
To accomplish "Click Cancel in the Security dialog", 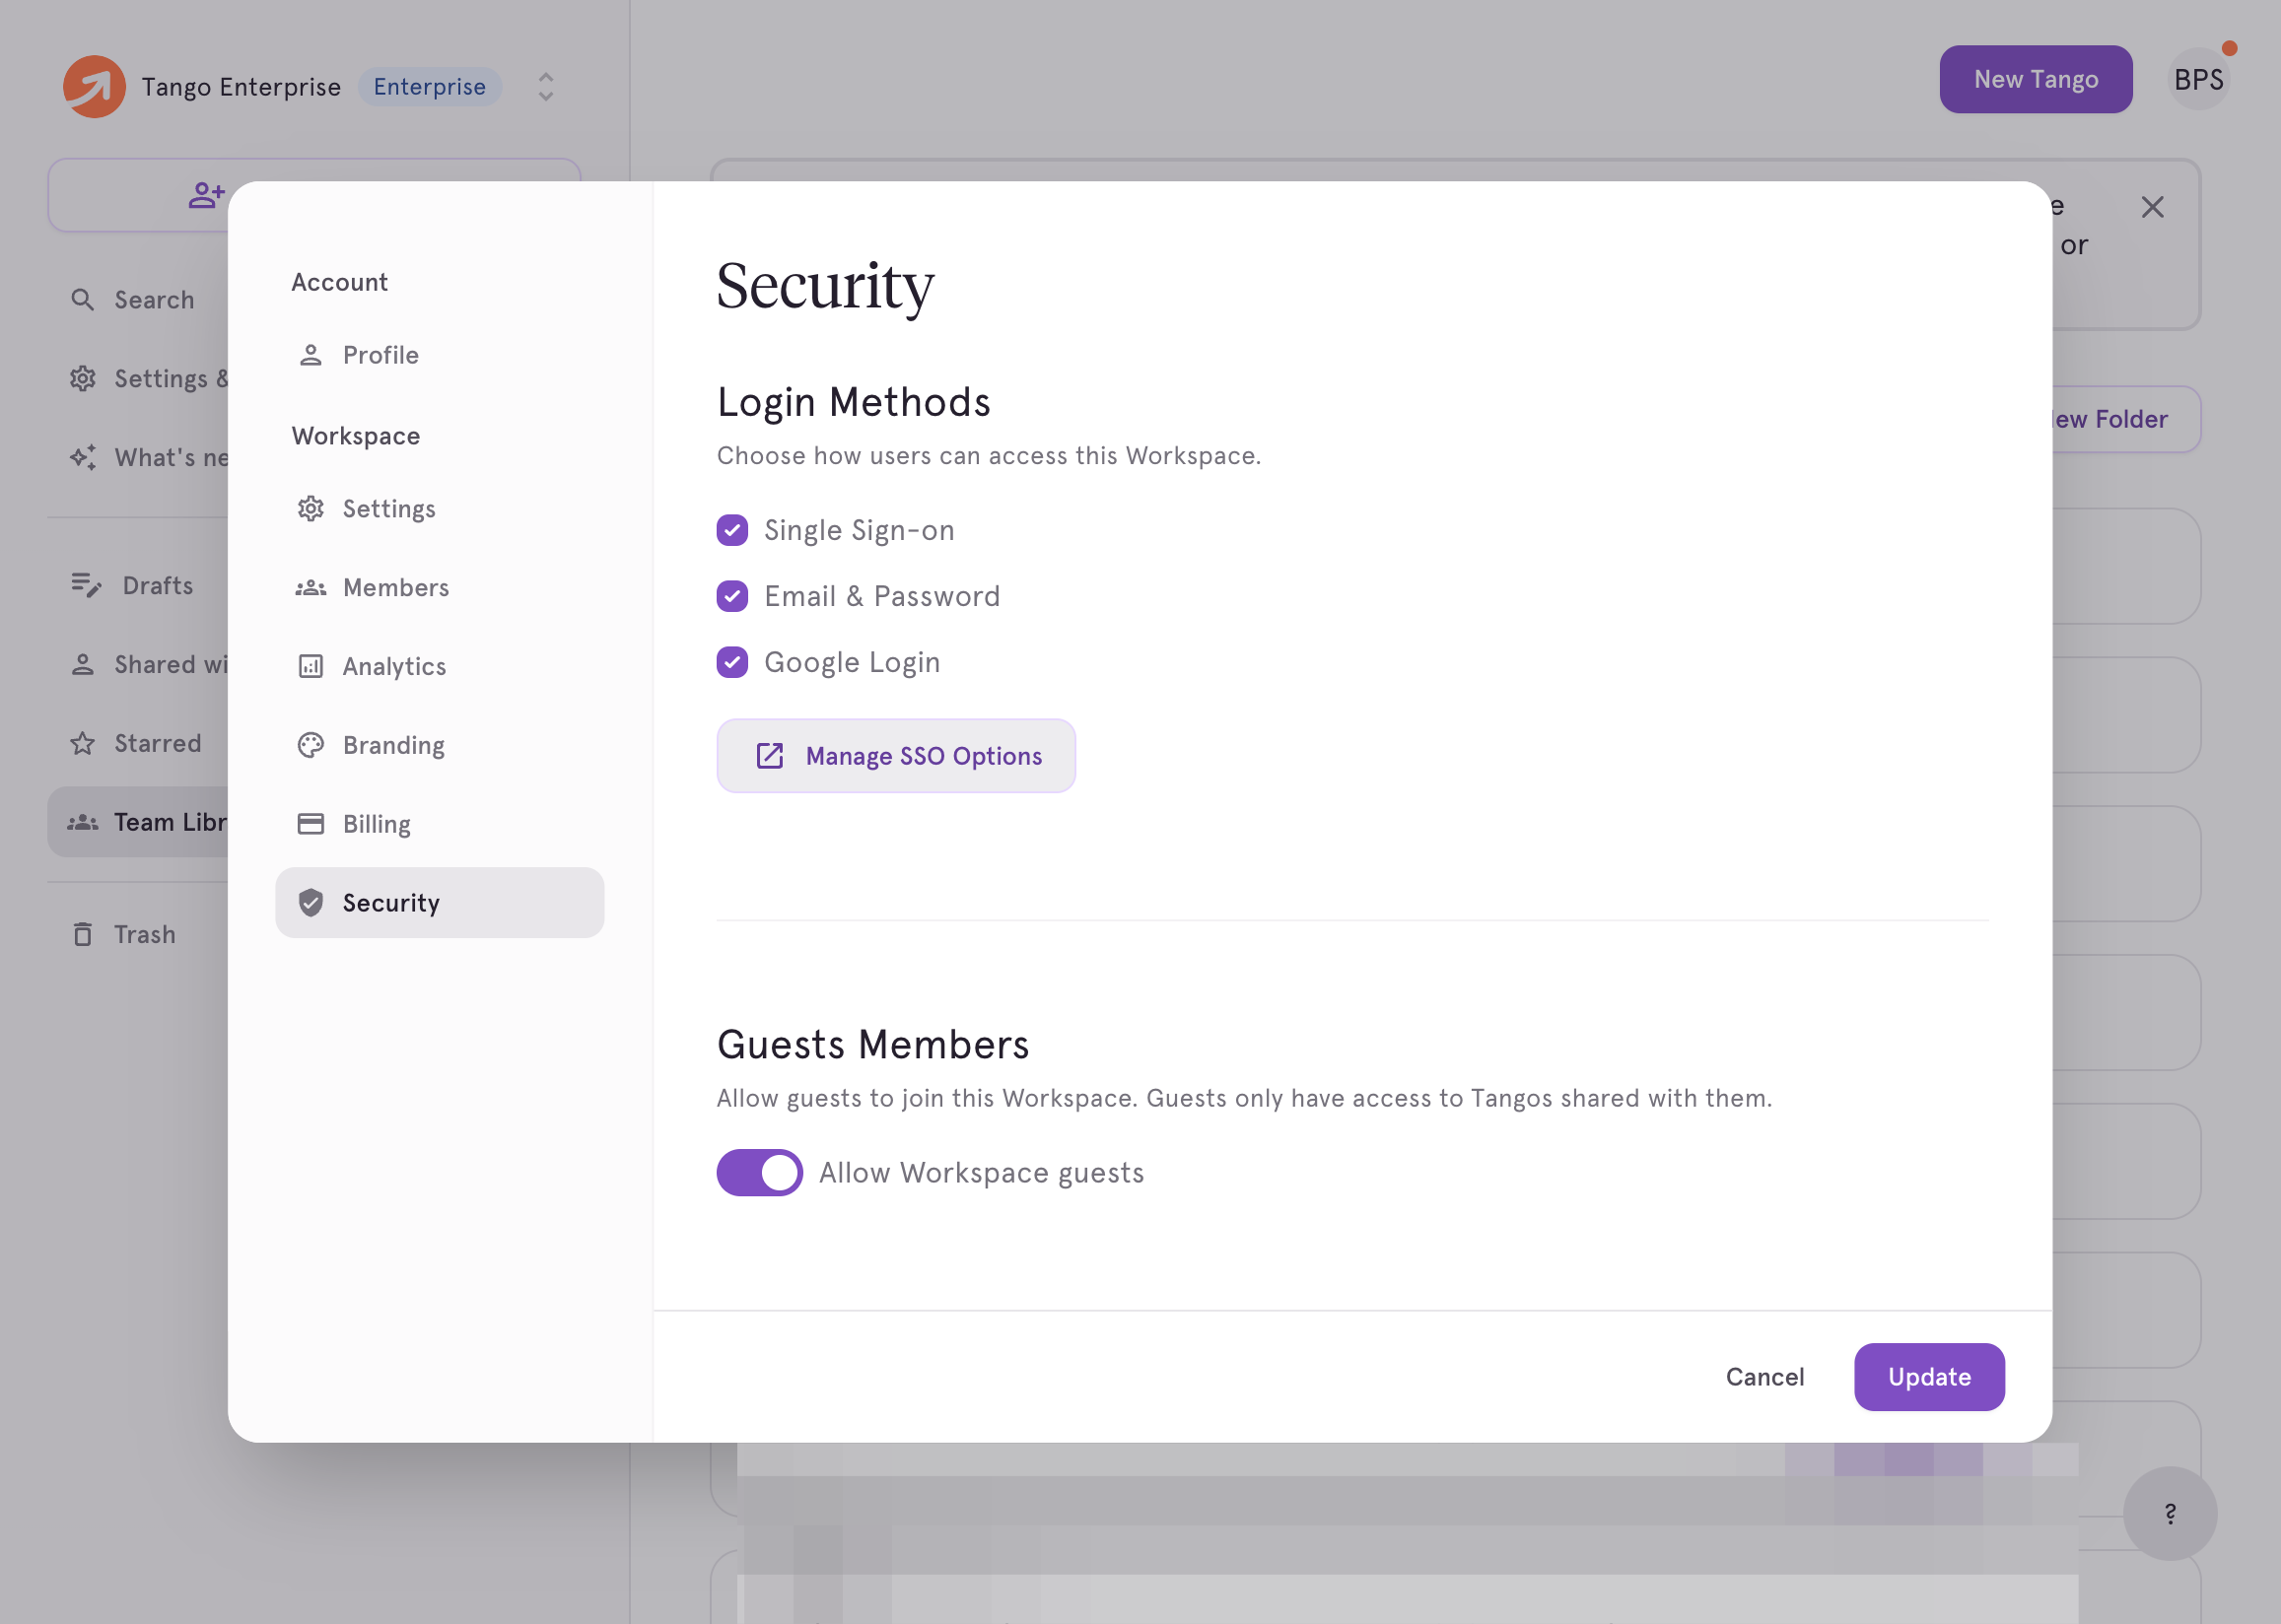I will tap(1765, 1377).
